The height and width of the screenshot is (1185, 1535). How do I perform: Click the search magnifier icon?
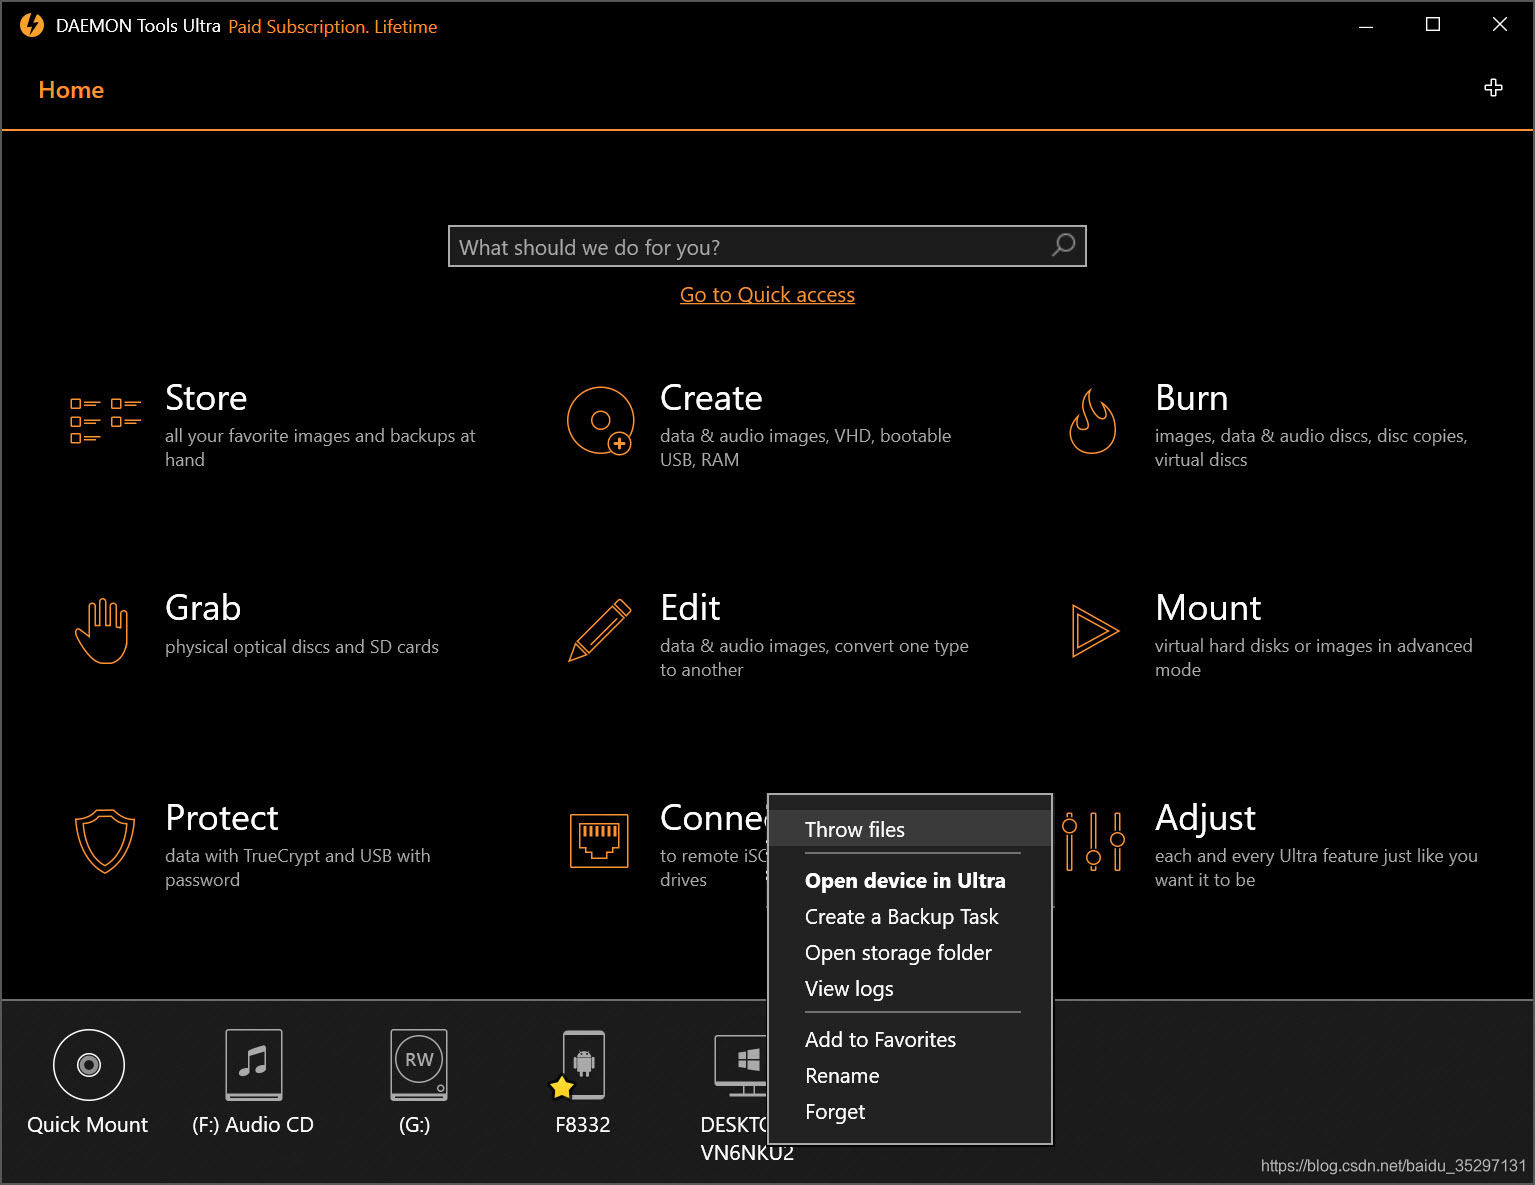(x=1064, y=245)
